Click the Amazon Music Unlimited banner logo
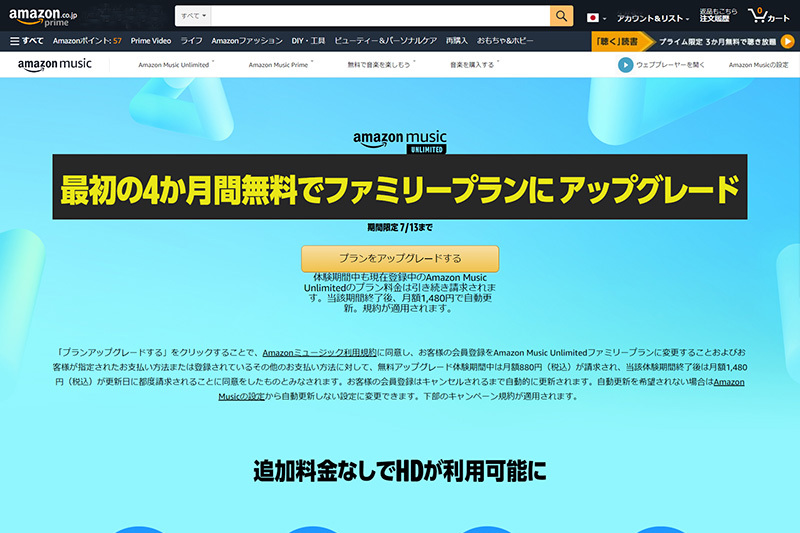 [x=400, y=142]
